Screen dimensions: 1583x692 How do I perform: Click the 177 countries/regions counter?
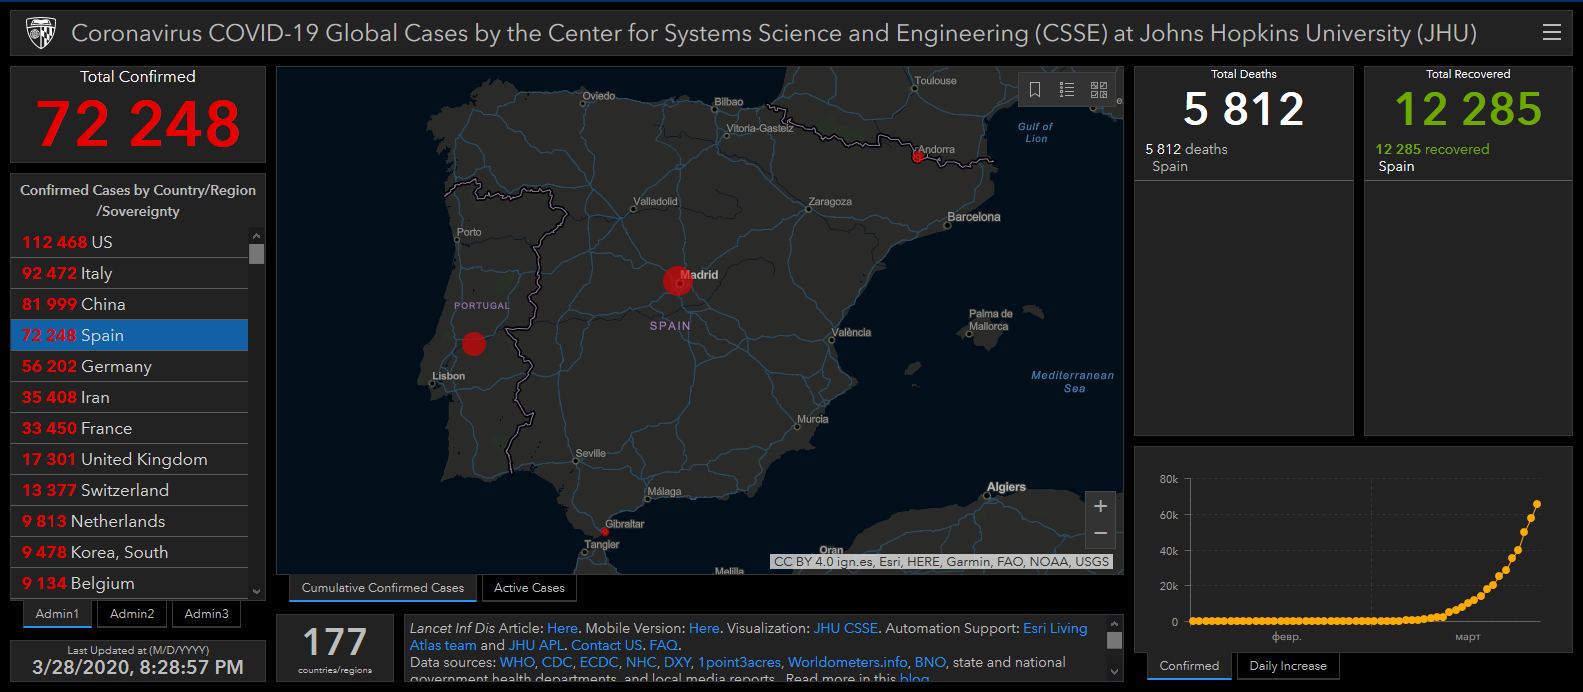tap(335, 648)
